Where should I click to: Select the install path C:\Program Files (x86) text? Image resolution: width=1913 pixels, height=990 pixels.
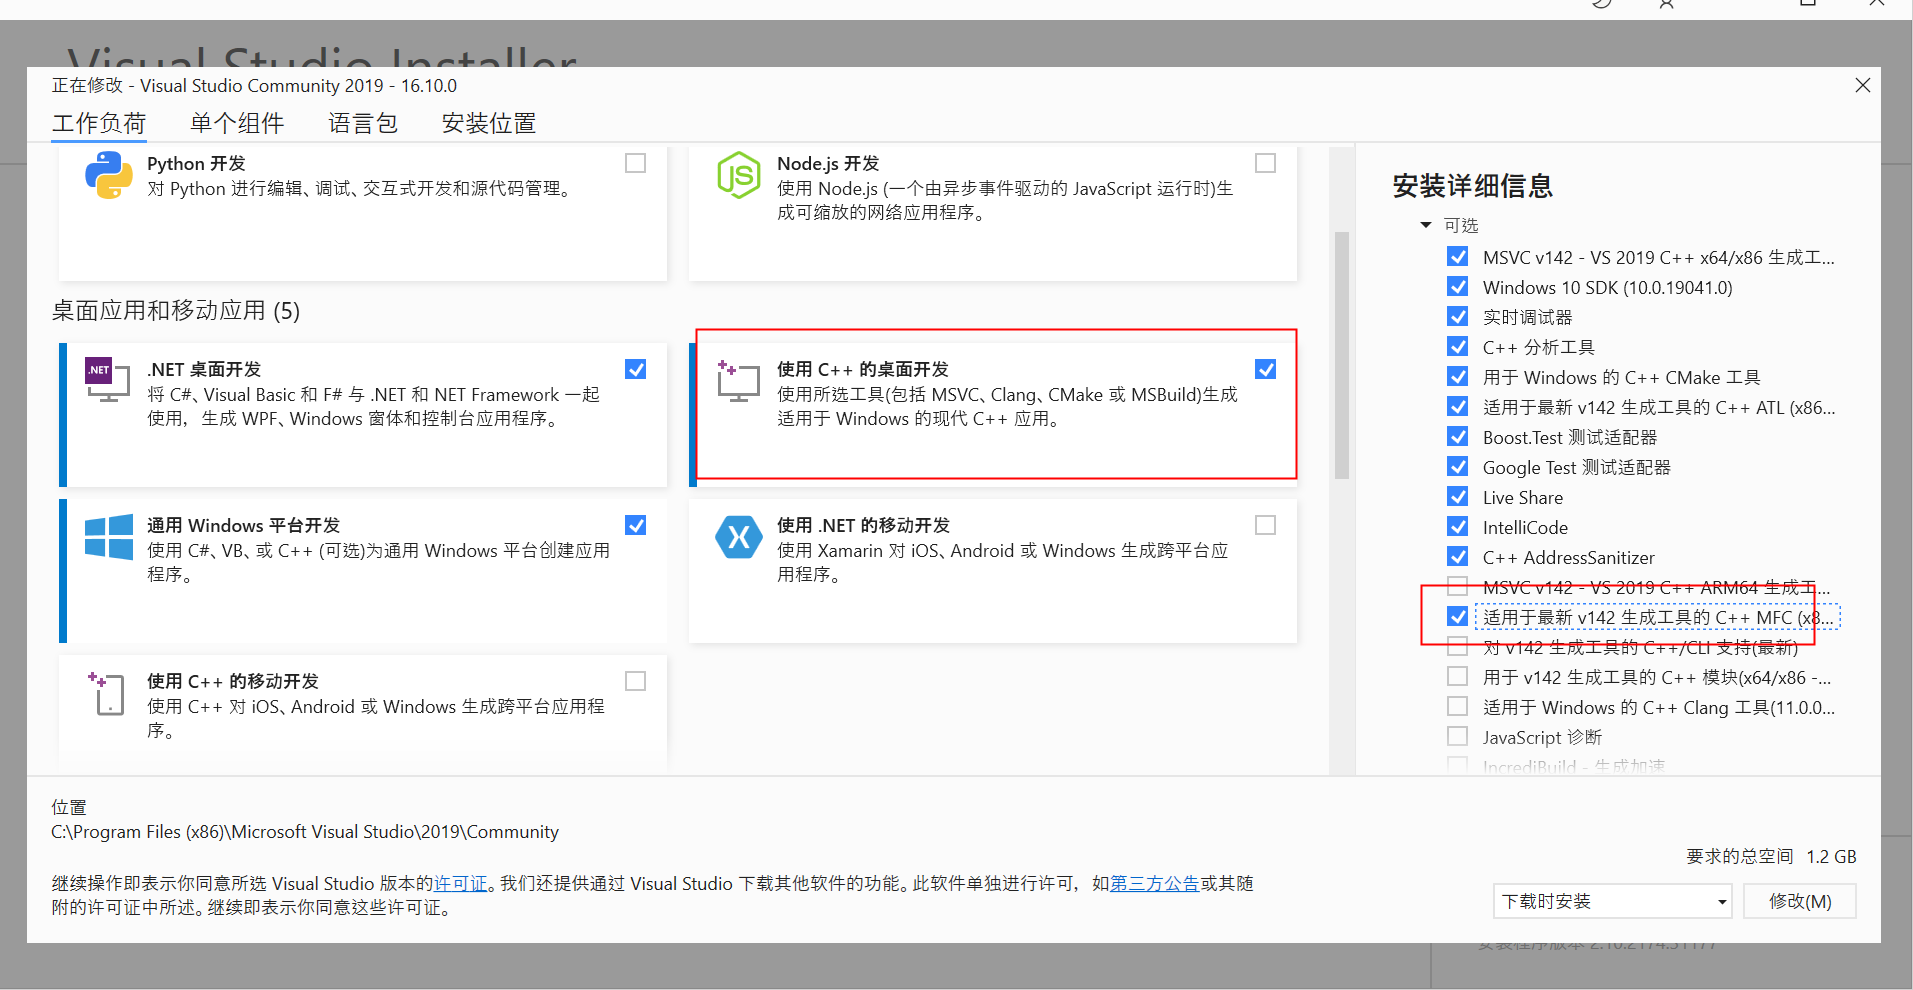click(x=305, y=832)
